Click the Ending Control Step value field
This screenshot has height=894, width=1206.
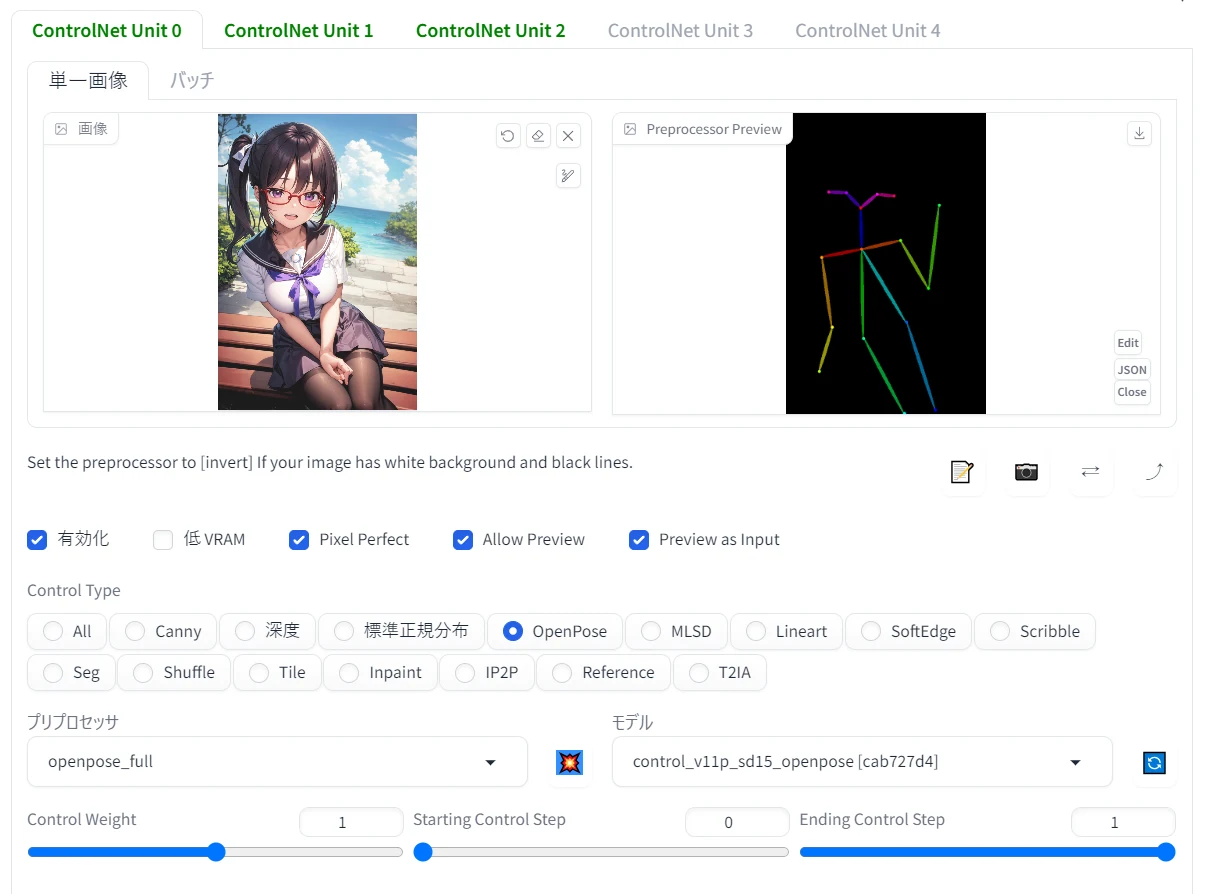pos(1123,822)
